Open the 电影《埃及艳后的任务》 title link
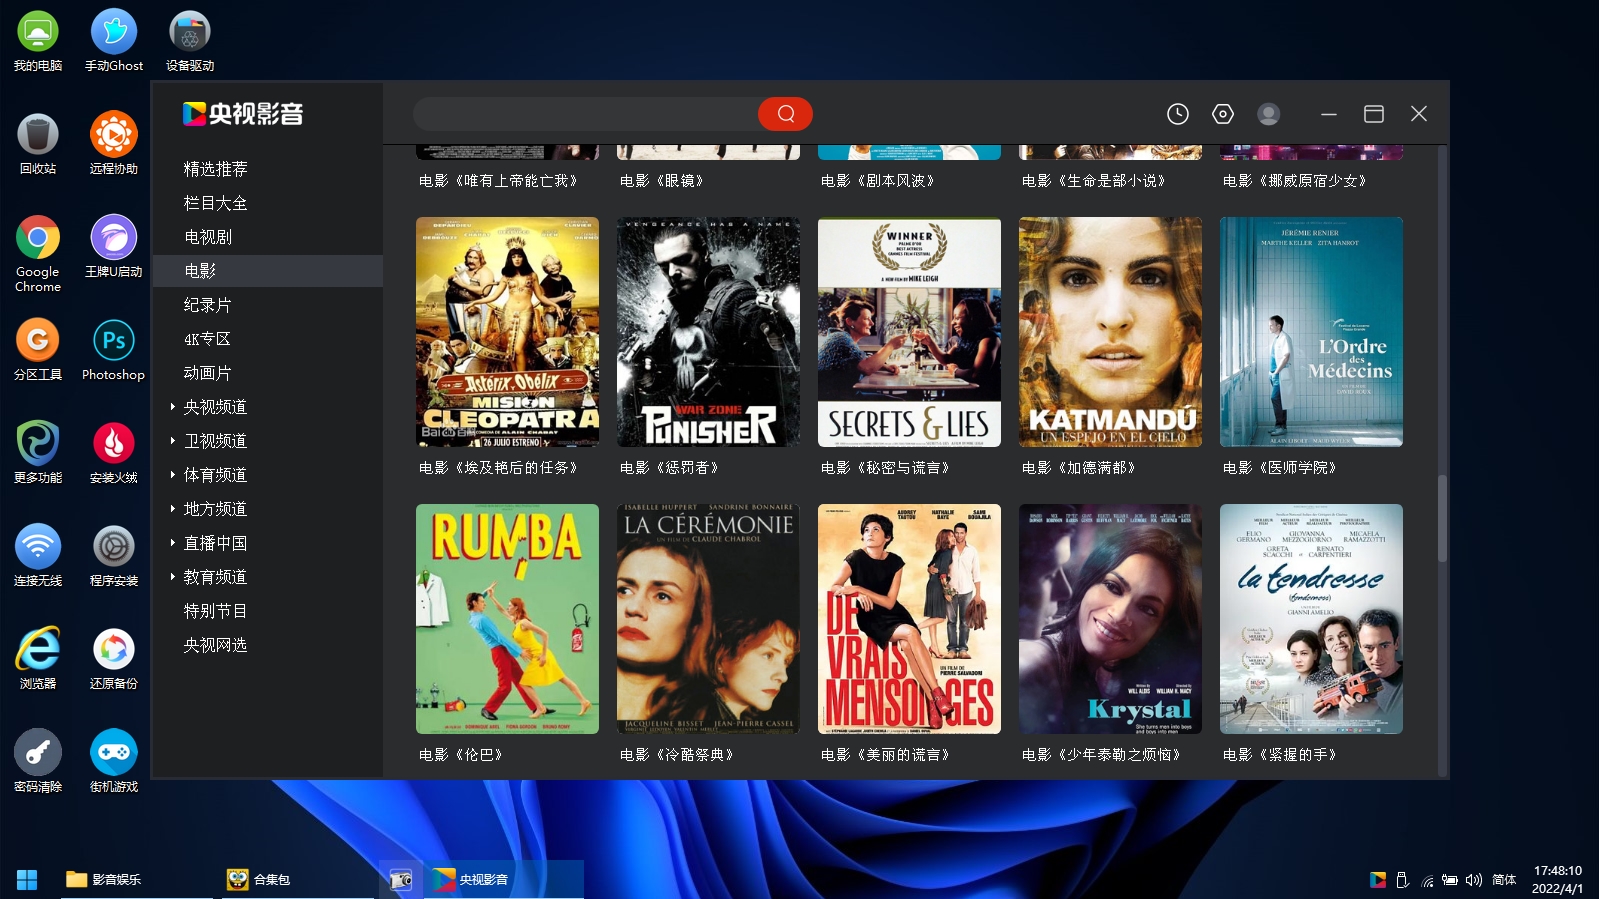Screen dimensions: 1599x899 (498, 468)
